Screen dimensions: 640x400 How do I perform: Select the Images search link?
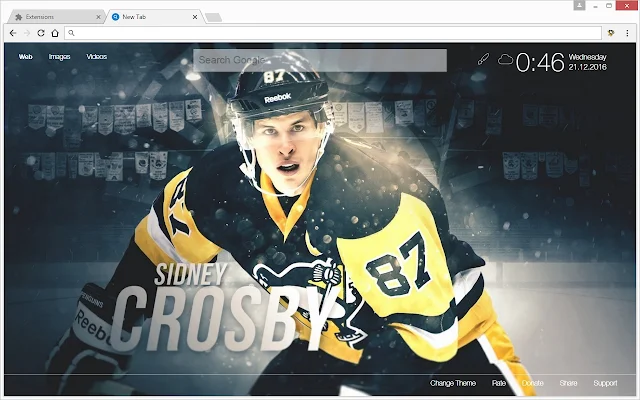point(60,57)
